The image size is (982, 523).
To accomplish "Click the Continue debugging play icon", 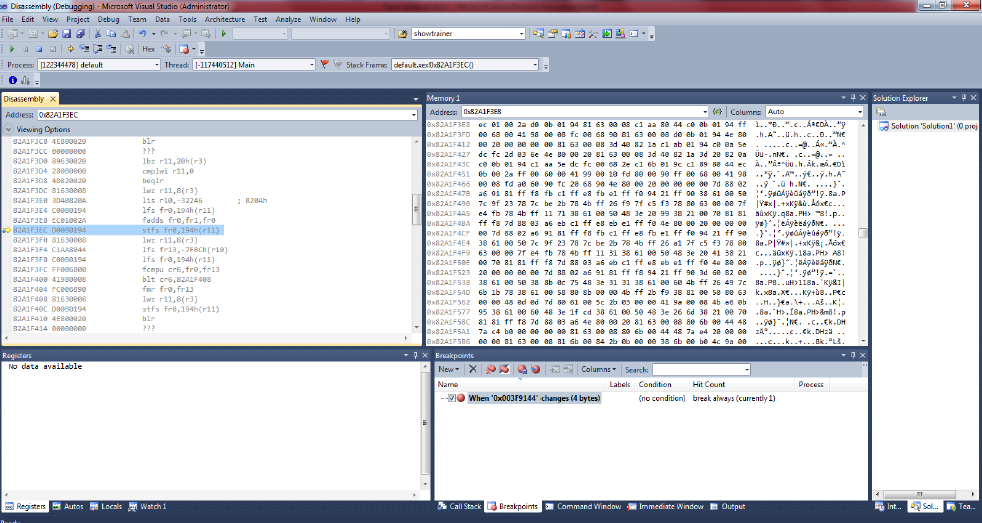I will [x=12, y=48].
